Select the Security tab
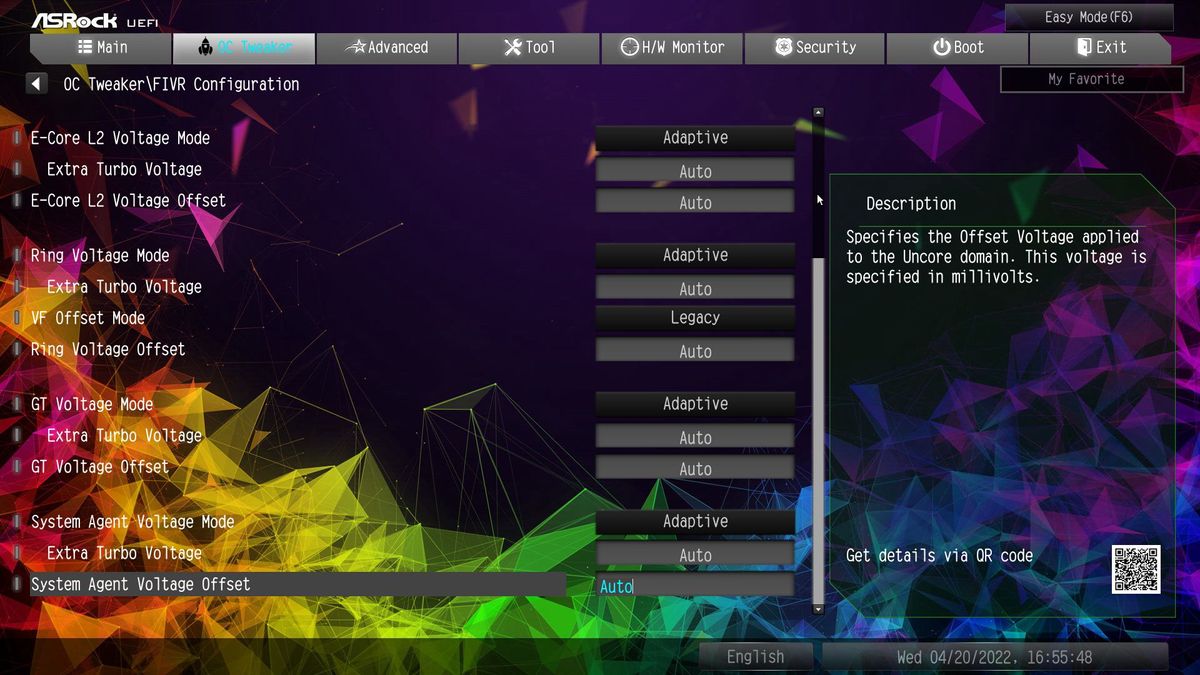Image resolution: width=1200 pixels, height=675 pixels. [815, 47]
